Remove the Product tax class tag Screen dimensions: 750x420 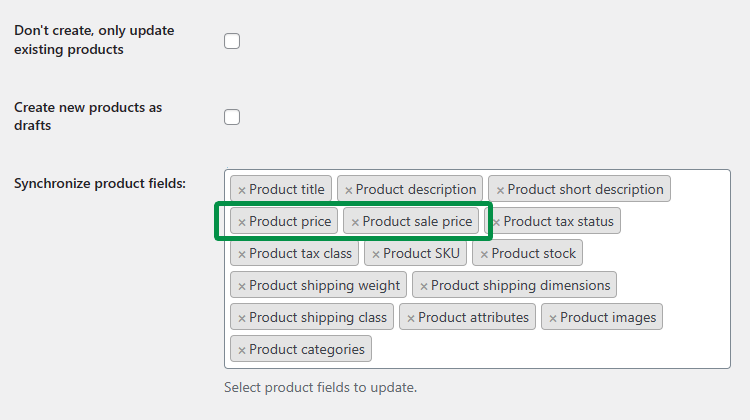coord(242,254)
